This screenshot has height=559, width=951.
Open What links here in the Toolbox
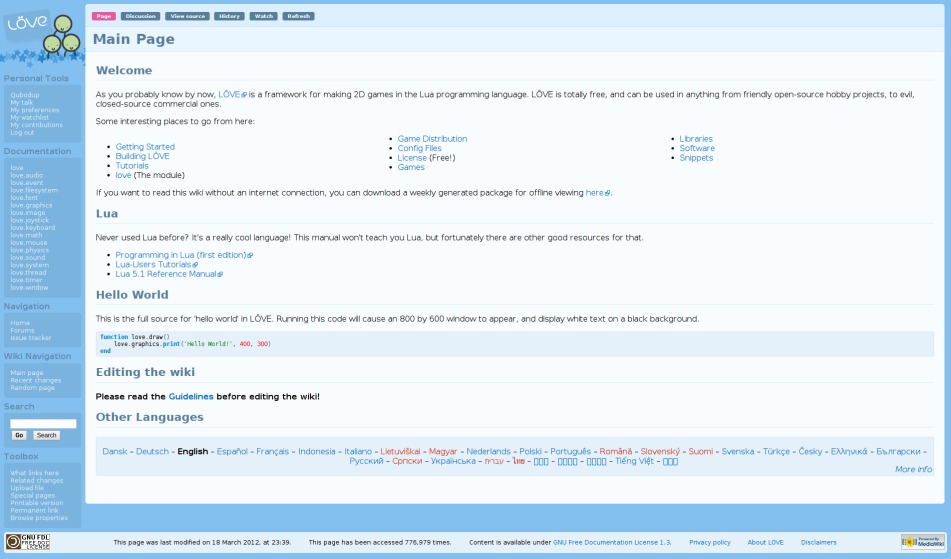[x=35, y=473]
